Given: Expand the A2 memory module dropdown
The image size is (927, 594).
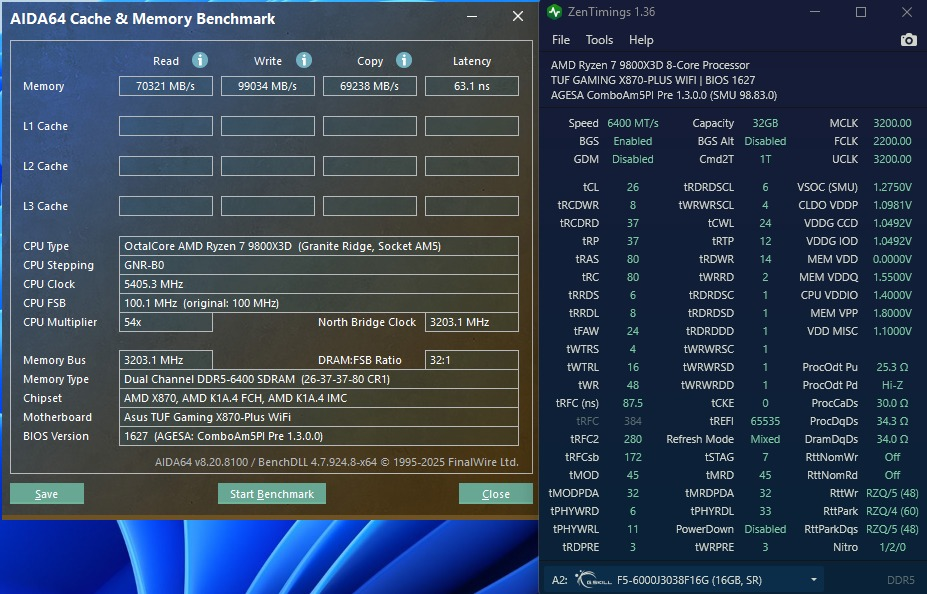Looking at the screenshot, I should tap(813, 580).
